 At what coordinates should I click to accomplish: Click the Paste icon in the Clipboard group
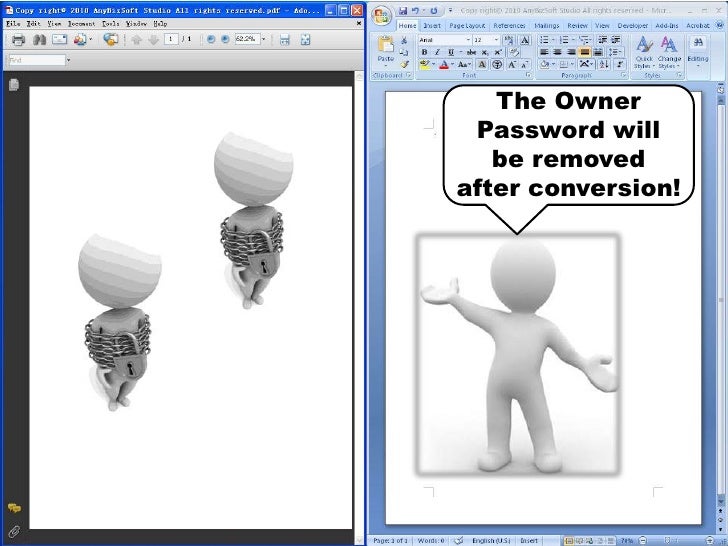pos(387,46)
